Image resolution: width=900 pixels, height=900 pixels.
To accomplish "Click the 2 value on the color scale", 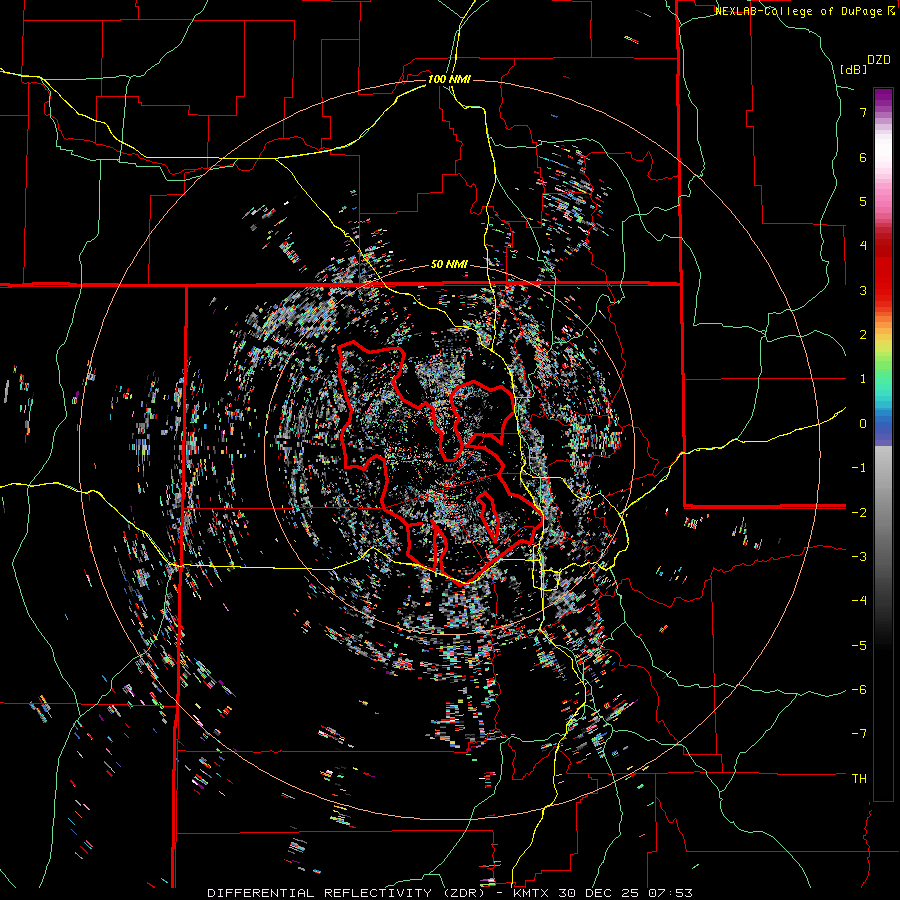I will pyautogui.click(x=863, y=335).
